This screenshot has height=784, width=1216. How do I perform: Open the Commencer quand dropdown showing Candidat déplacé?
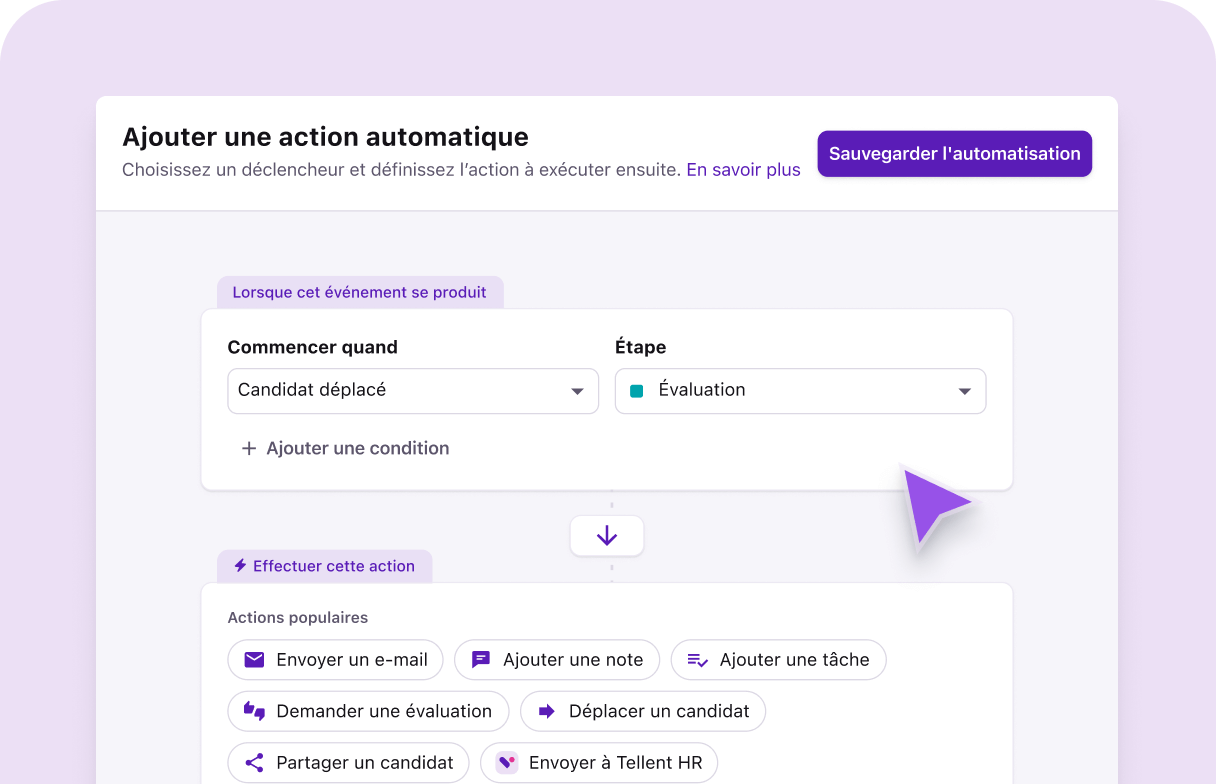pyautogui.click(x=412, y=390)
